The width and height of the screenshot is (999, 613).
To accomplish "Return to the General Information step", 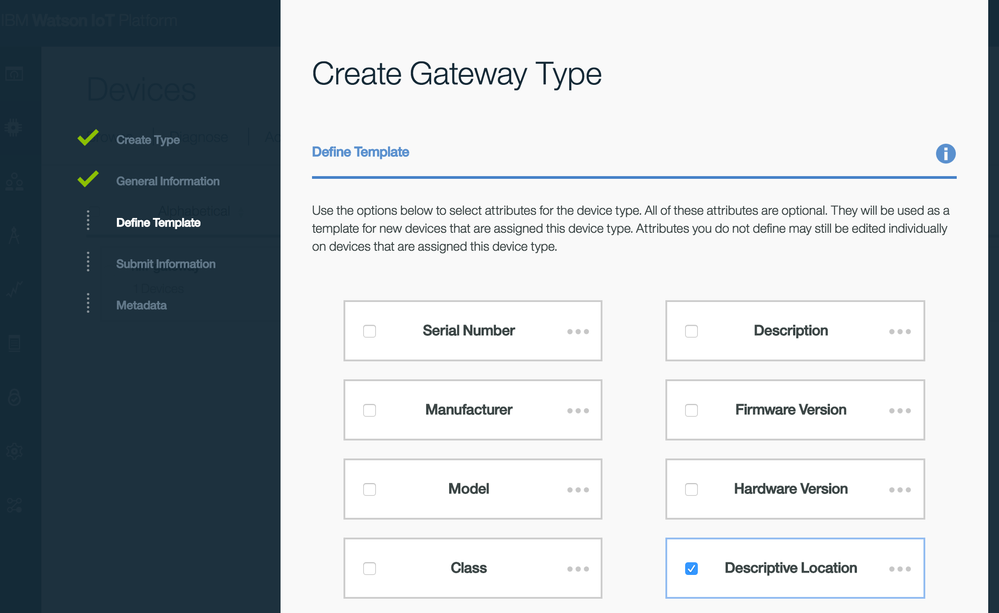I will (x=167, y=181).
